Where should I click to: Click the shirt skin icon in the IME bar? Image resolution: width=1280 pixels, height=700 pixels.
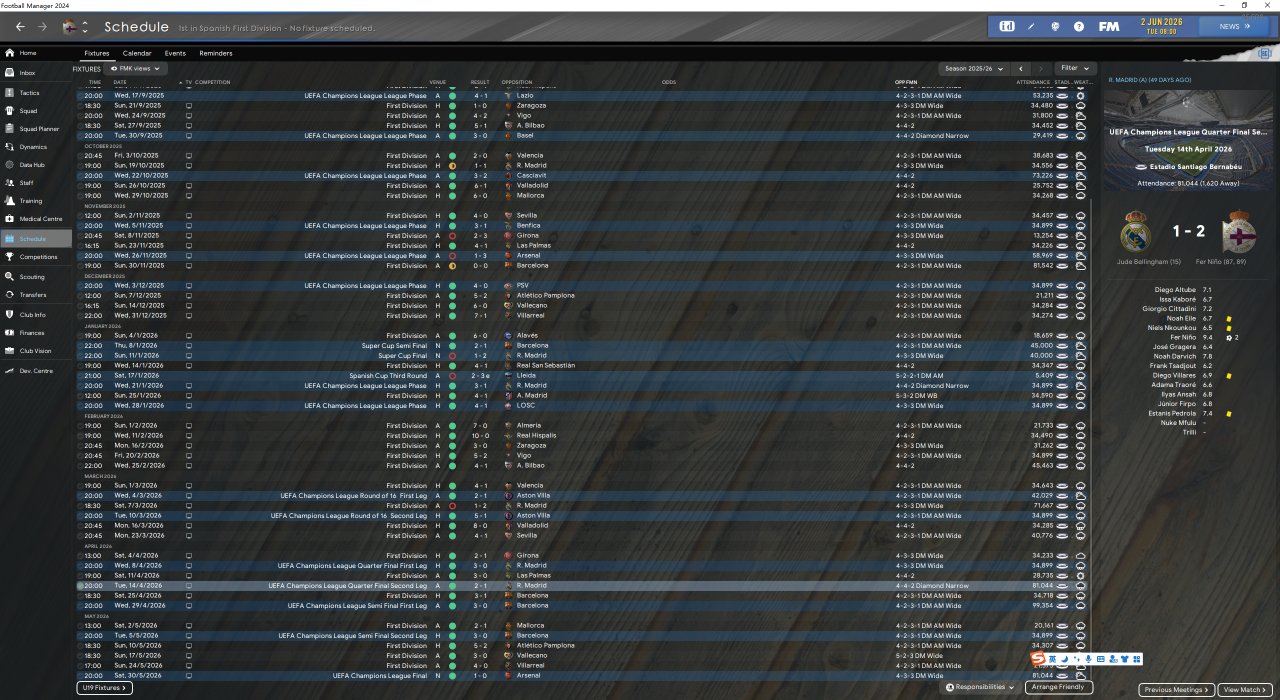tap(1124, 659)
